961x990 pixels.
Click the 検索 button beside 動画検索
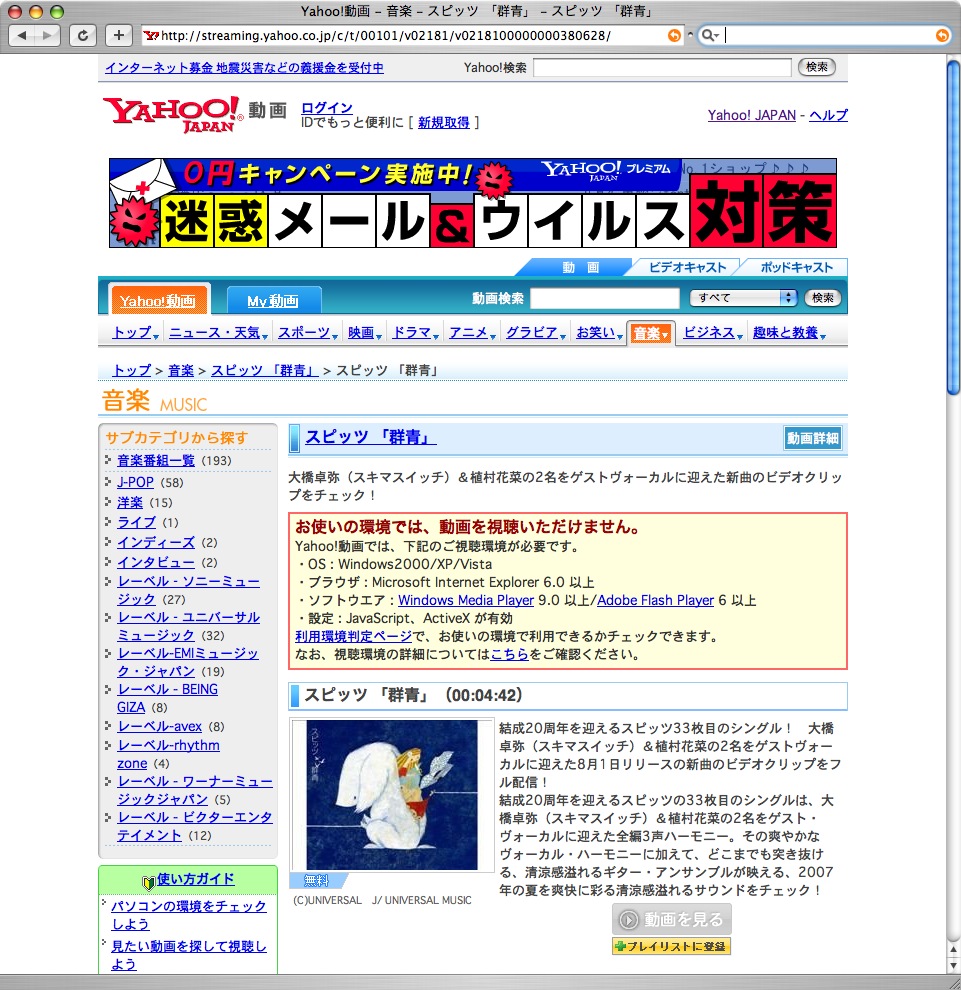[822, 297]
